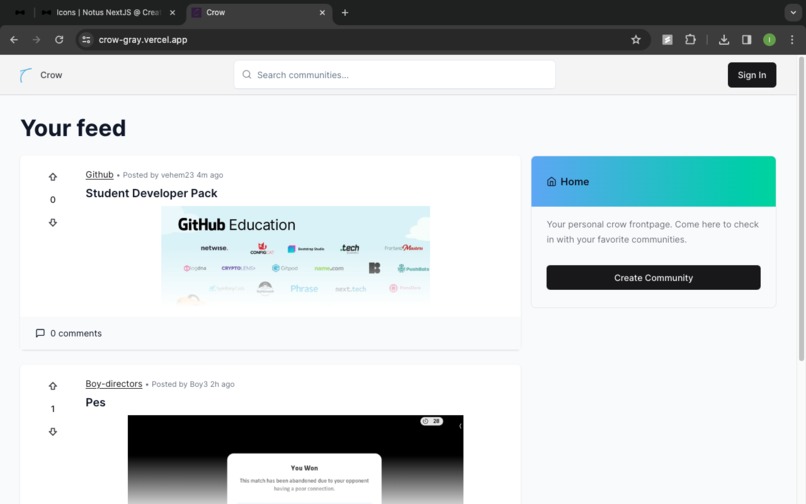Close the Icons Notus NextJS tab

click(x=172, y=12)
